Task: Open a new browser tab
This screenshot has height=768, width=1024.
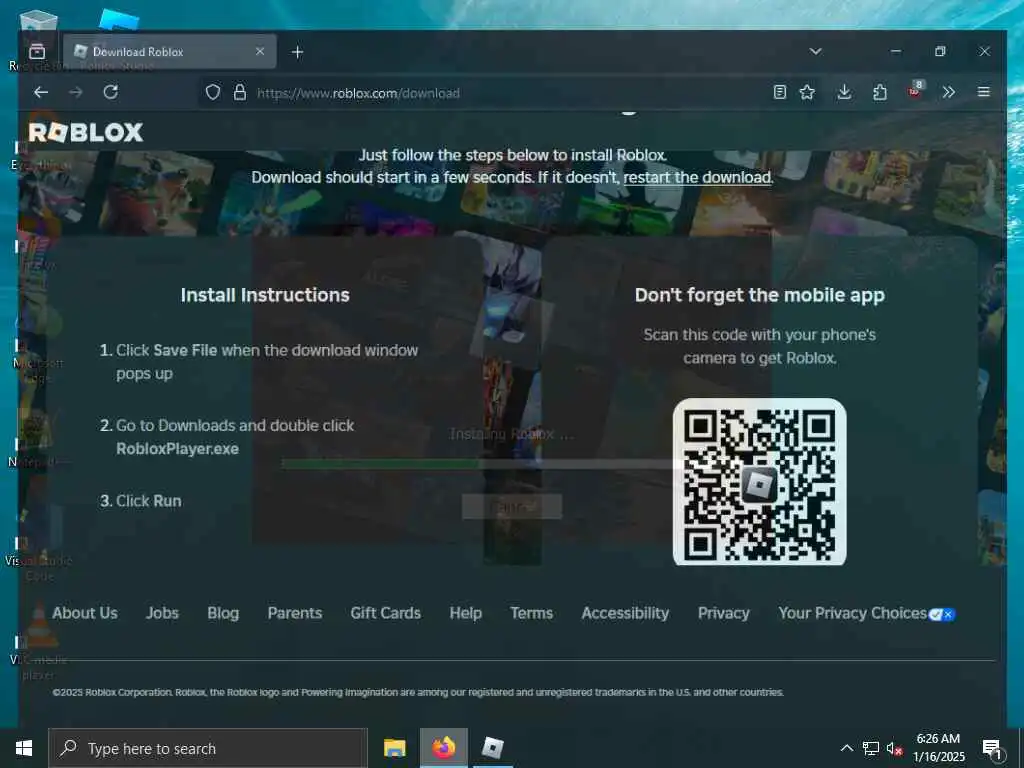Action: click(297, 52)
